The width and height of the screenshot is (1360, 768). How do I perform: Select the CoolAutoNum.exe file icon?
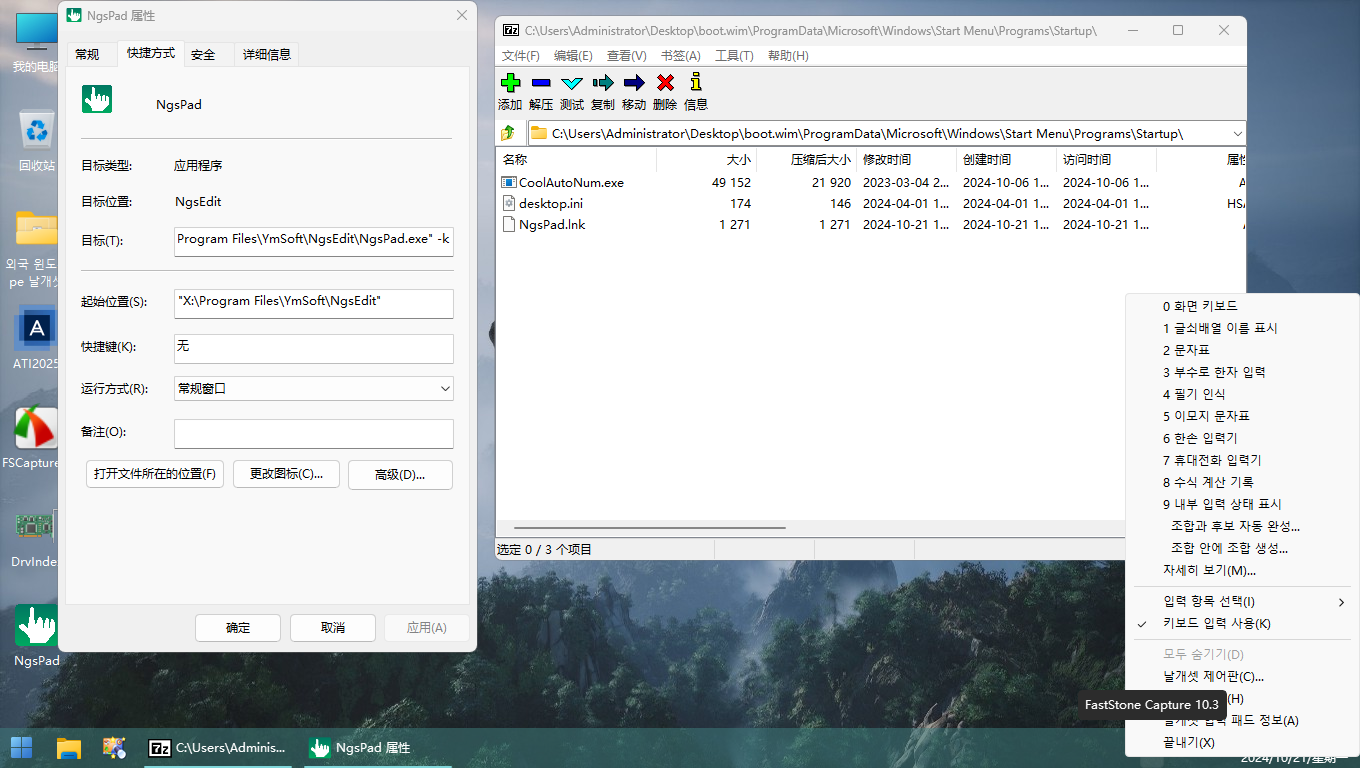point(509,183)
